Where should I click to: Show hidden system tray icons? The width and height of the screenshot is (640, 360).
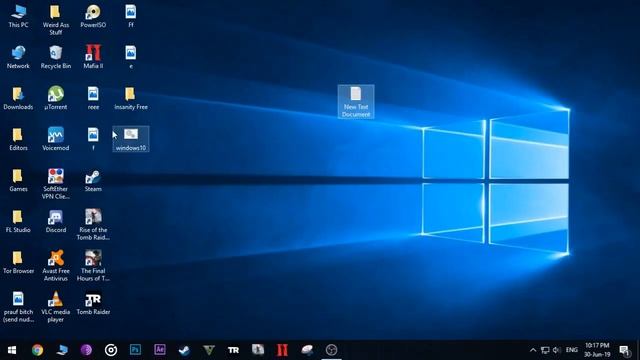(533, 350)
